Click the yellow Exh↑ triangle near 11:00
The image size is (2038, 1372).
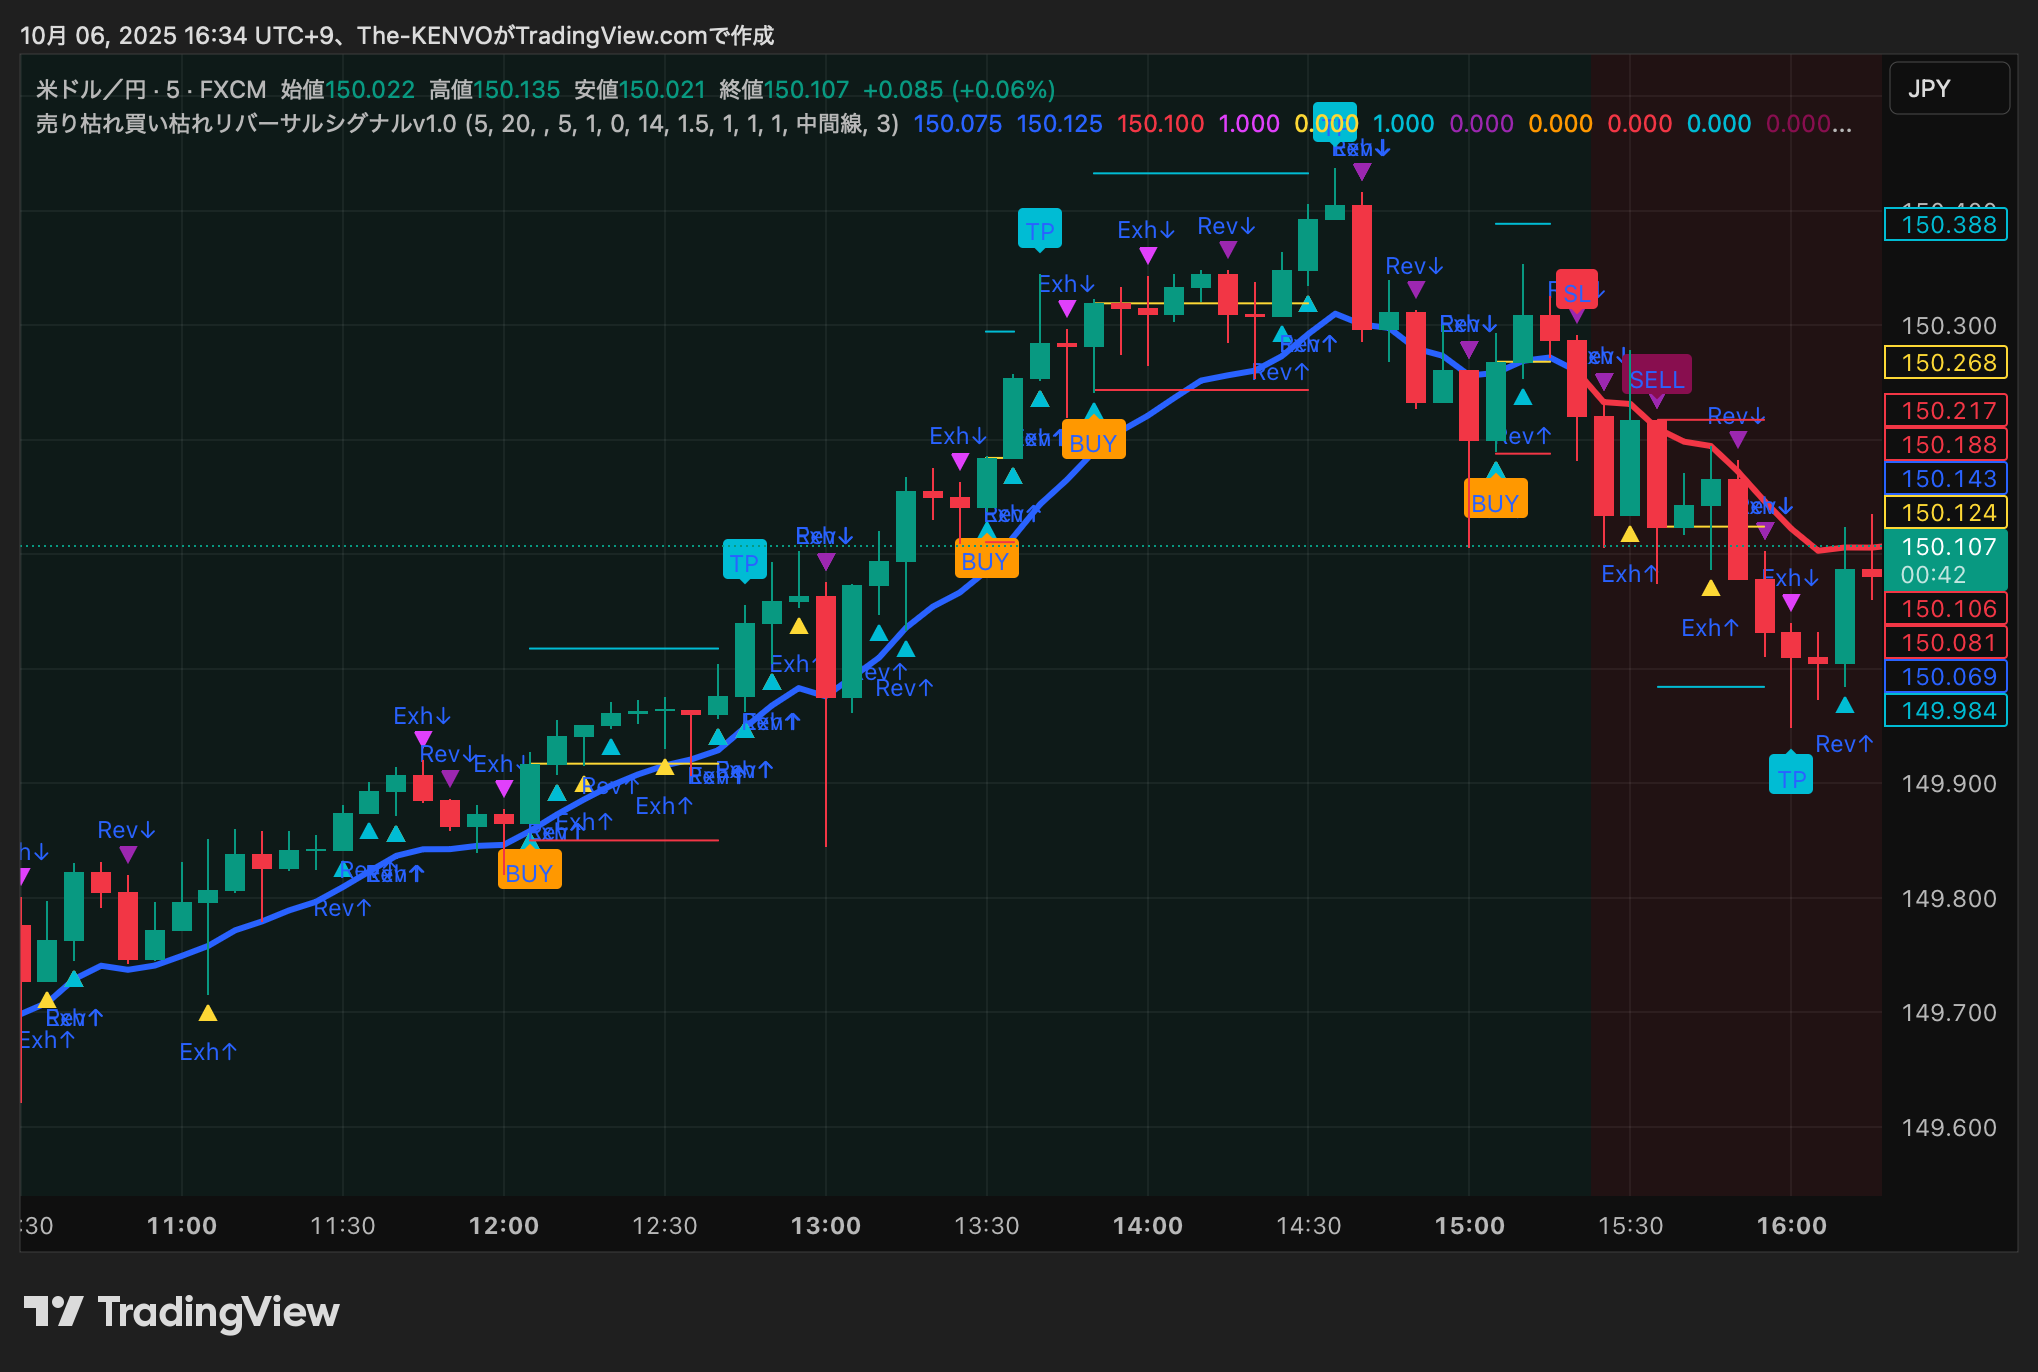[208, 1013]
